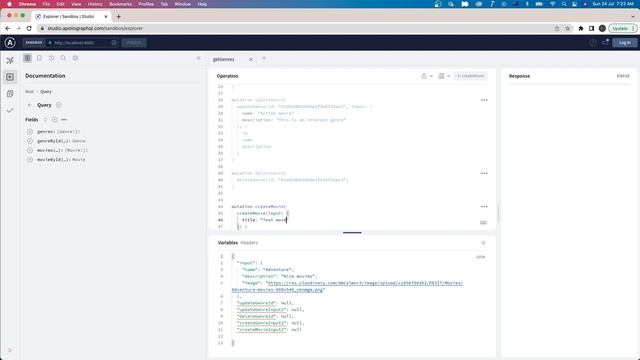Screen dimensions: 640x360
Task: Open the notifications icon in Apollo header
Action: click(605, 42)
